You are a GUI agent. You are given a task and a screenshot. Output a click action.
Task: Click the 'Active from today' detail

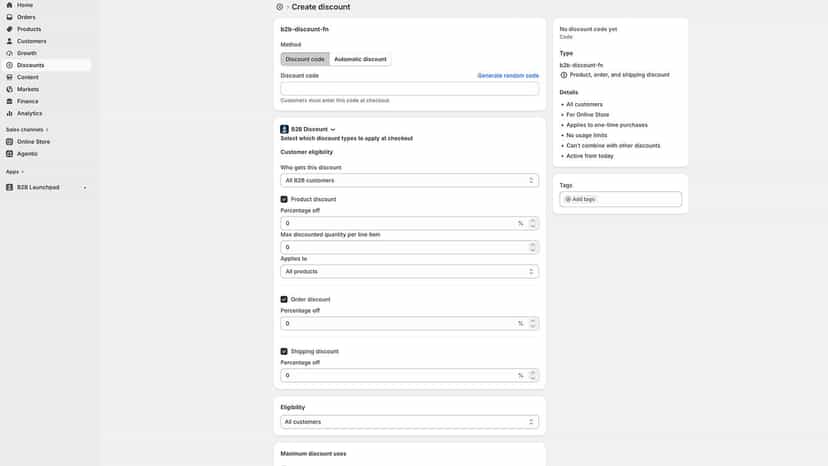click(x=590, y=156)
